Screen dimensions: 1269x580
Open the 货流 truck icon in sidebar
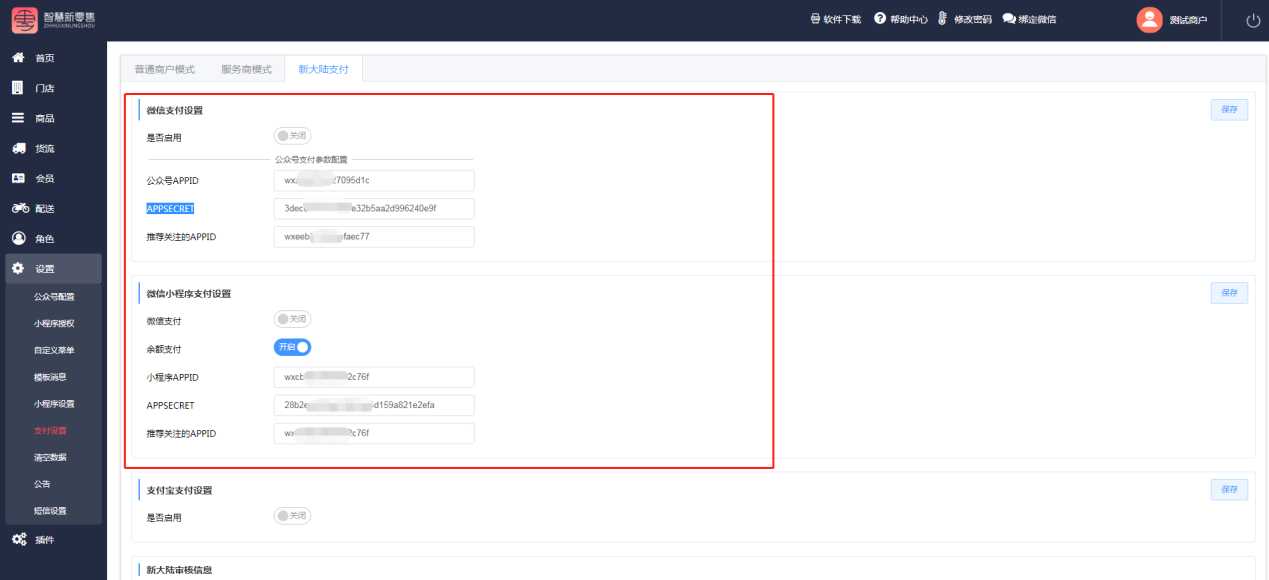[18, 148]
